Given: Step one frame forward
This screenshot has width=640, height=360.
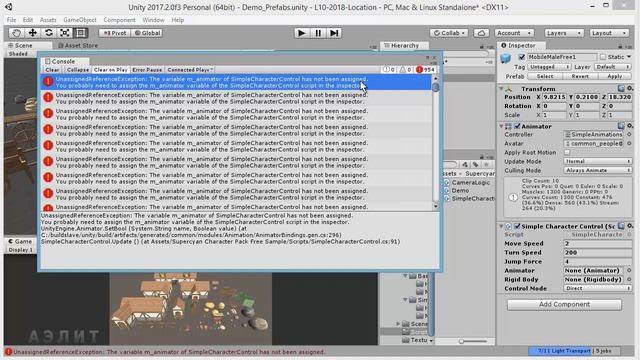Looking at the screenshot, I should [334, 33].
